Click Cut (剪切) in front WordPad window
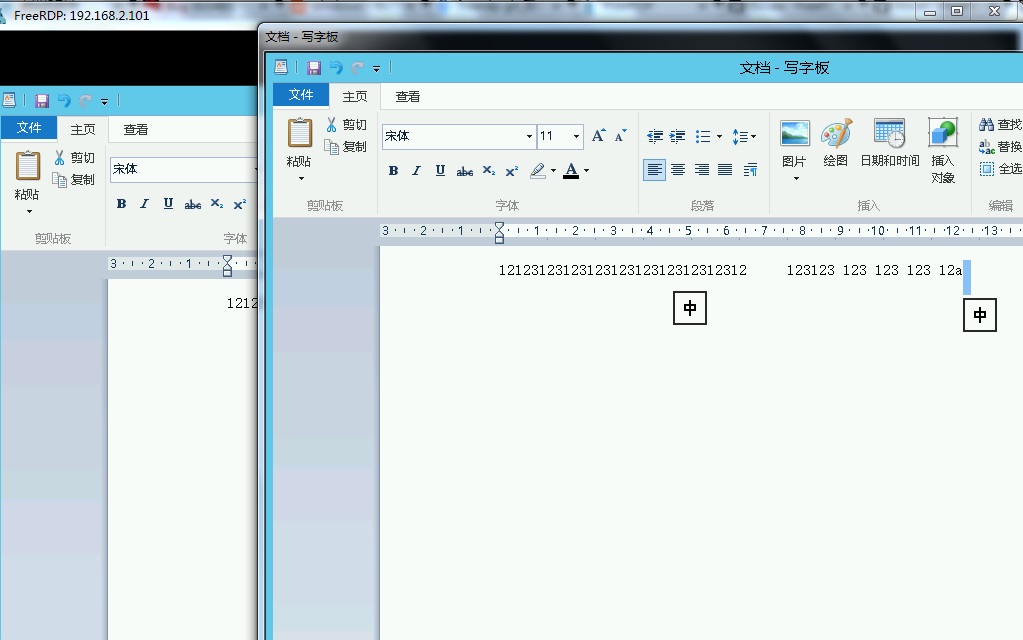 pyautogui.click(x=346, y=125)
